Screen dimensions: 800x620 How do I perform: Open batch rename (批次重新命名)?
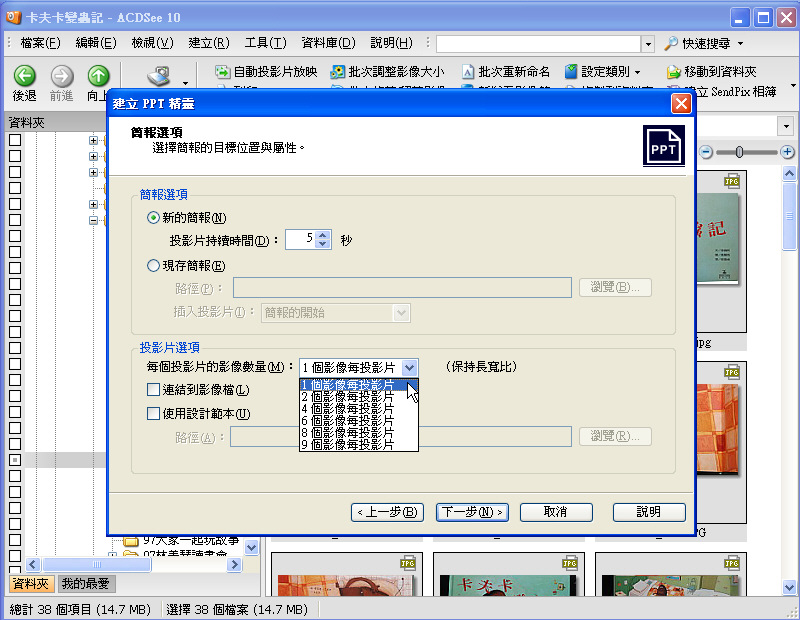coord(506,72)
